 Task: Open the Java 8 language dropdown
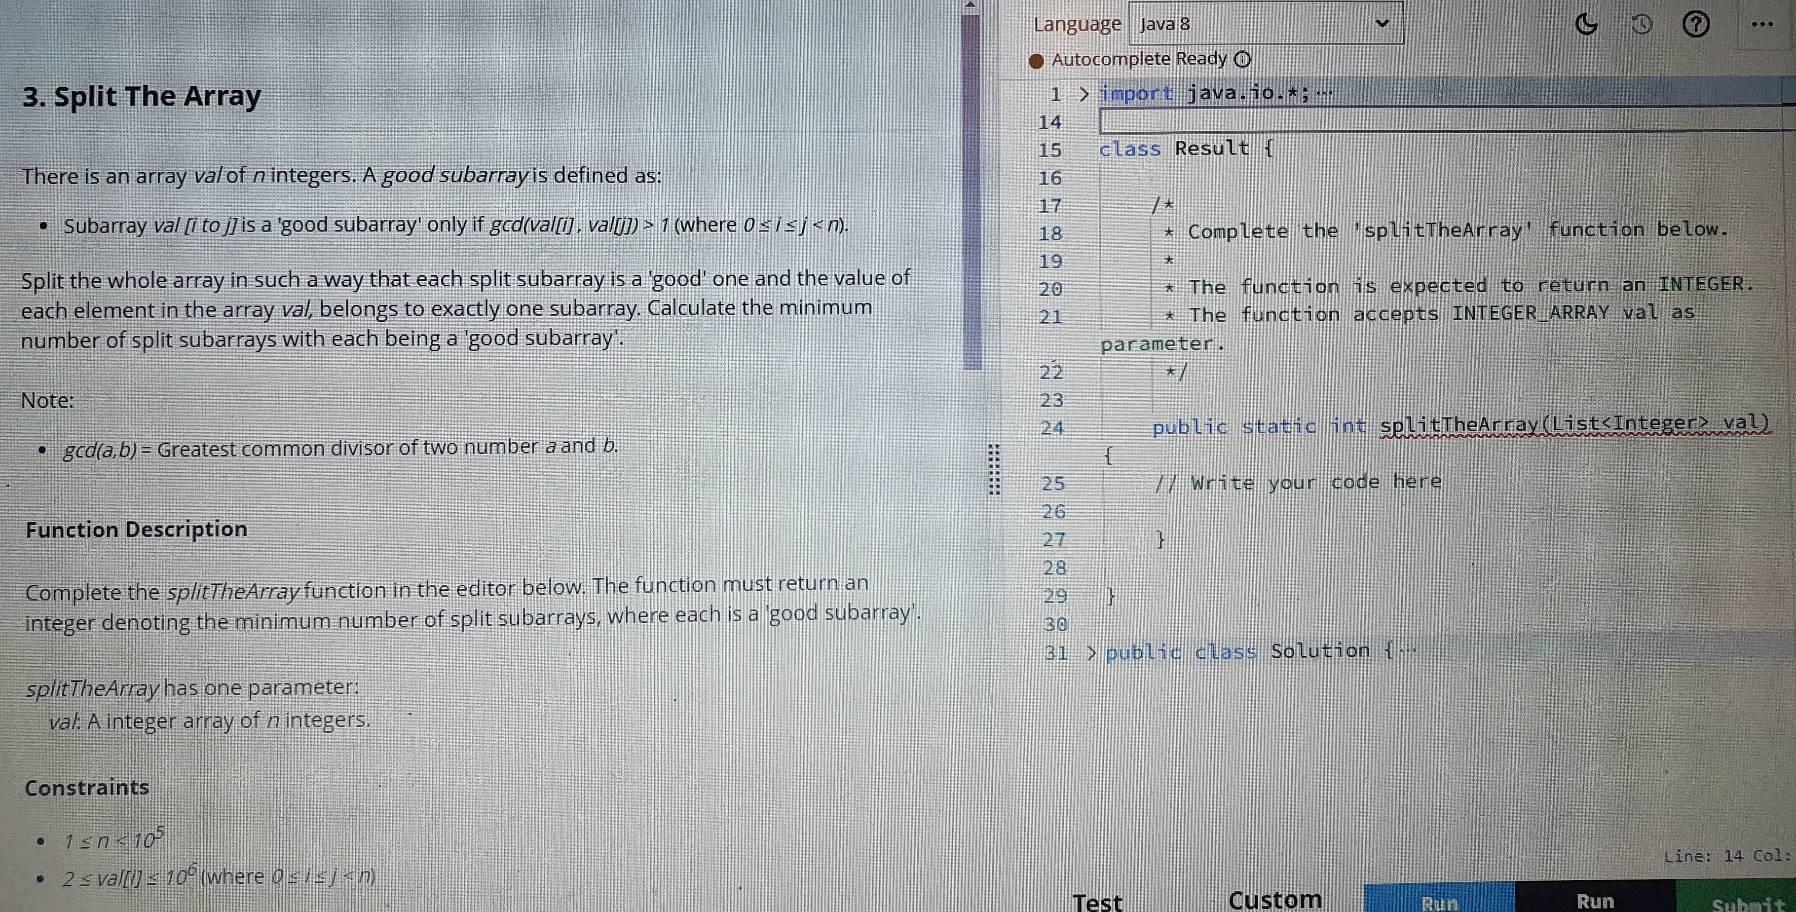pyautogui.click(x=1265, y=22)
